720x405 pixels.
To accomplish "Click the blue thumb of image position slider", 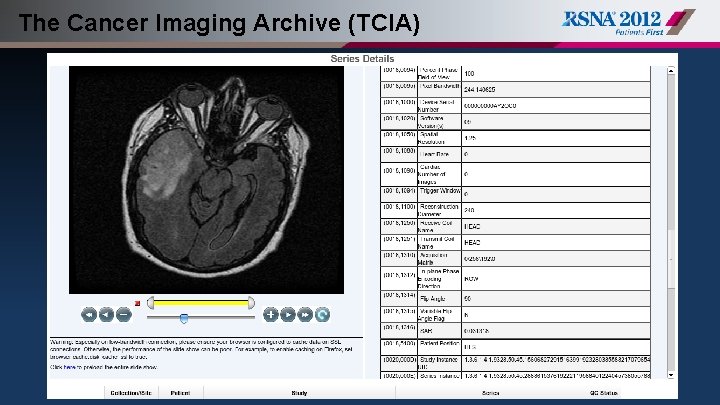I will tap(184, 318).
